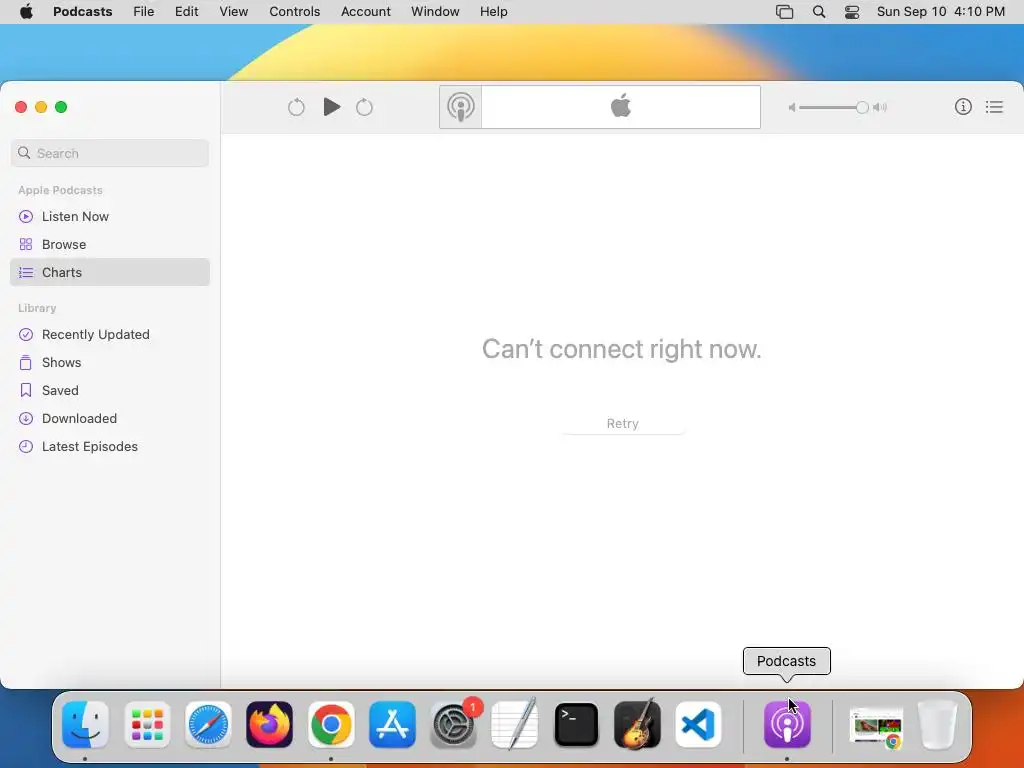Screen dimensions: 1024x768
Task: Open the Help menu
Action: (x=494, y=11)
